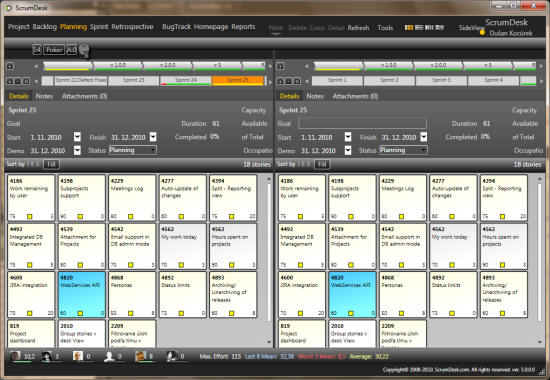Select the 4562 My work today card in left pane
This screenshot has height=380, width=550.
click(x=182, y=246)
